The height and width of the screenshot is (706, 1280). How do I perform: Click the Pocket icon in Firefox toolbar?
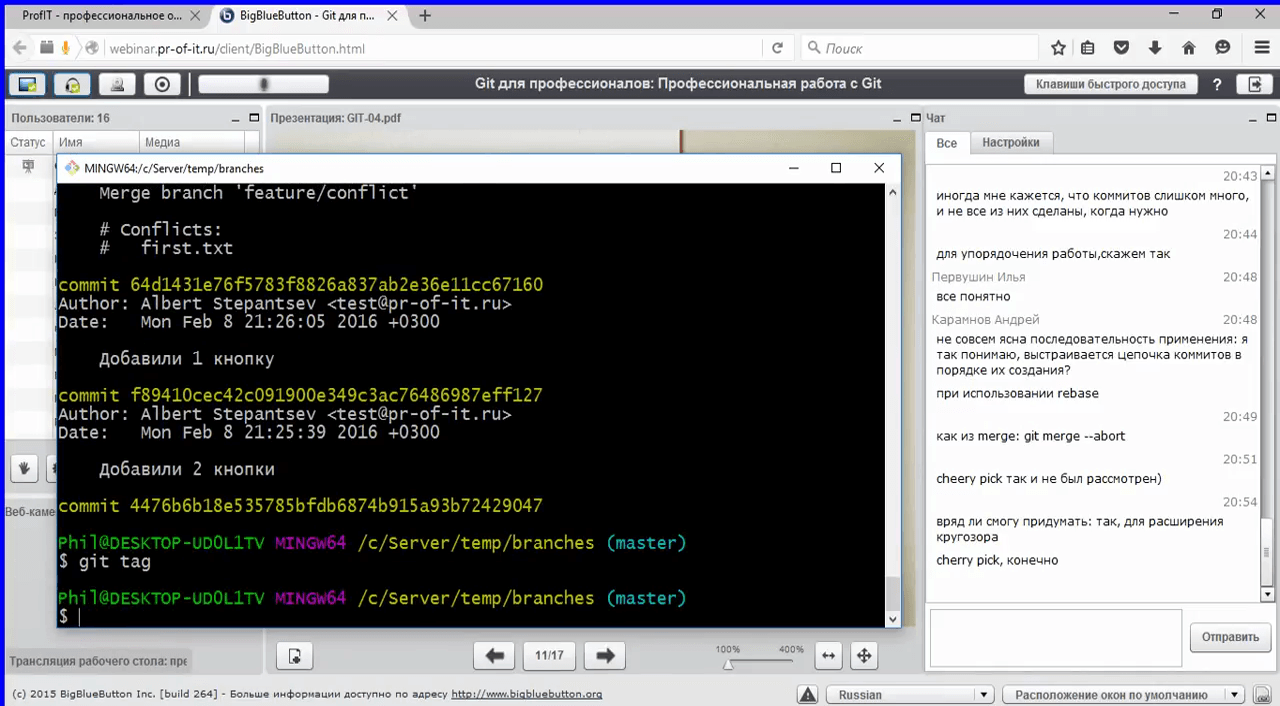[x=1122, y=48]
